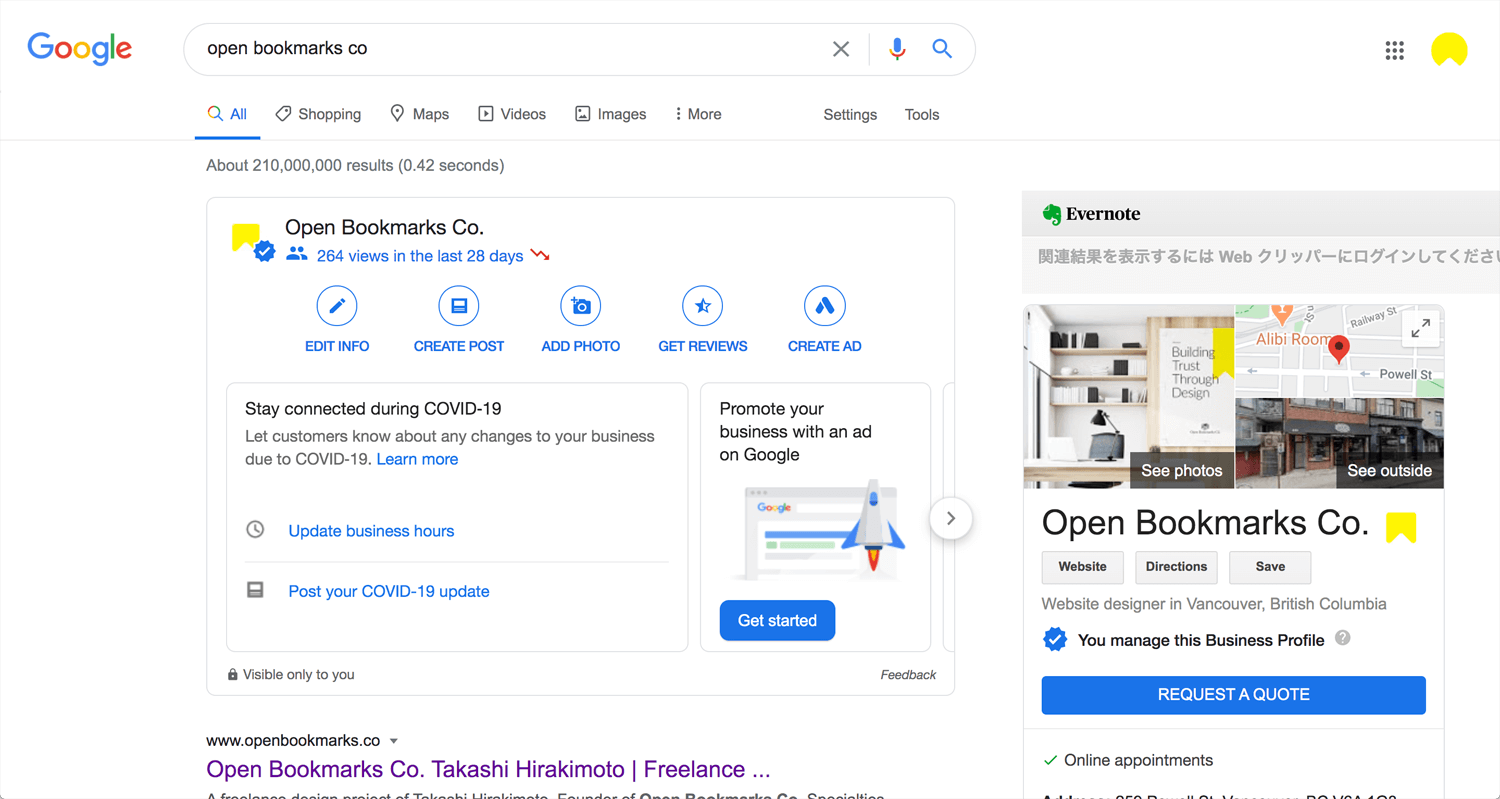This screenshot has height=799, width=1500.
Task: Click the Evernote elephant logo
Action: pos(1051,214)
